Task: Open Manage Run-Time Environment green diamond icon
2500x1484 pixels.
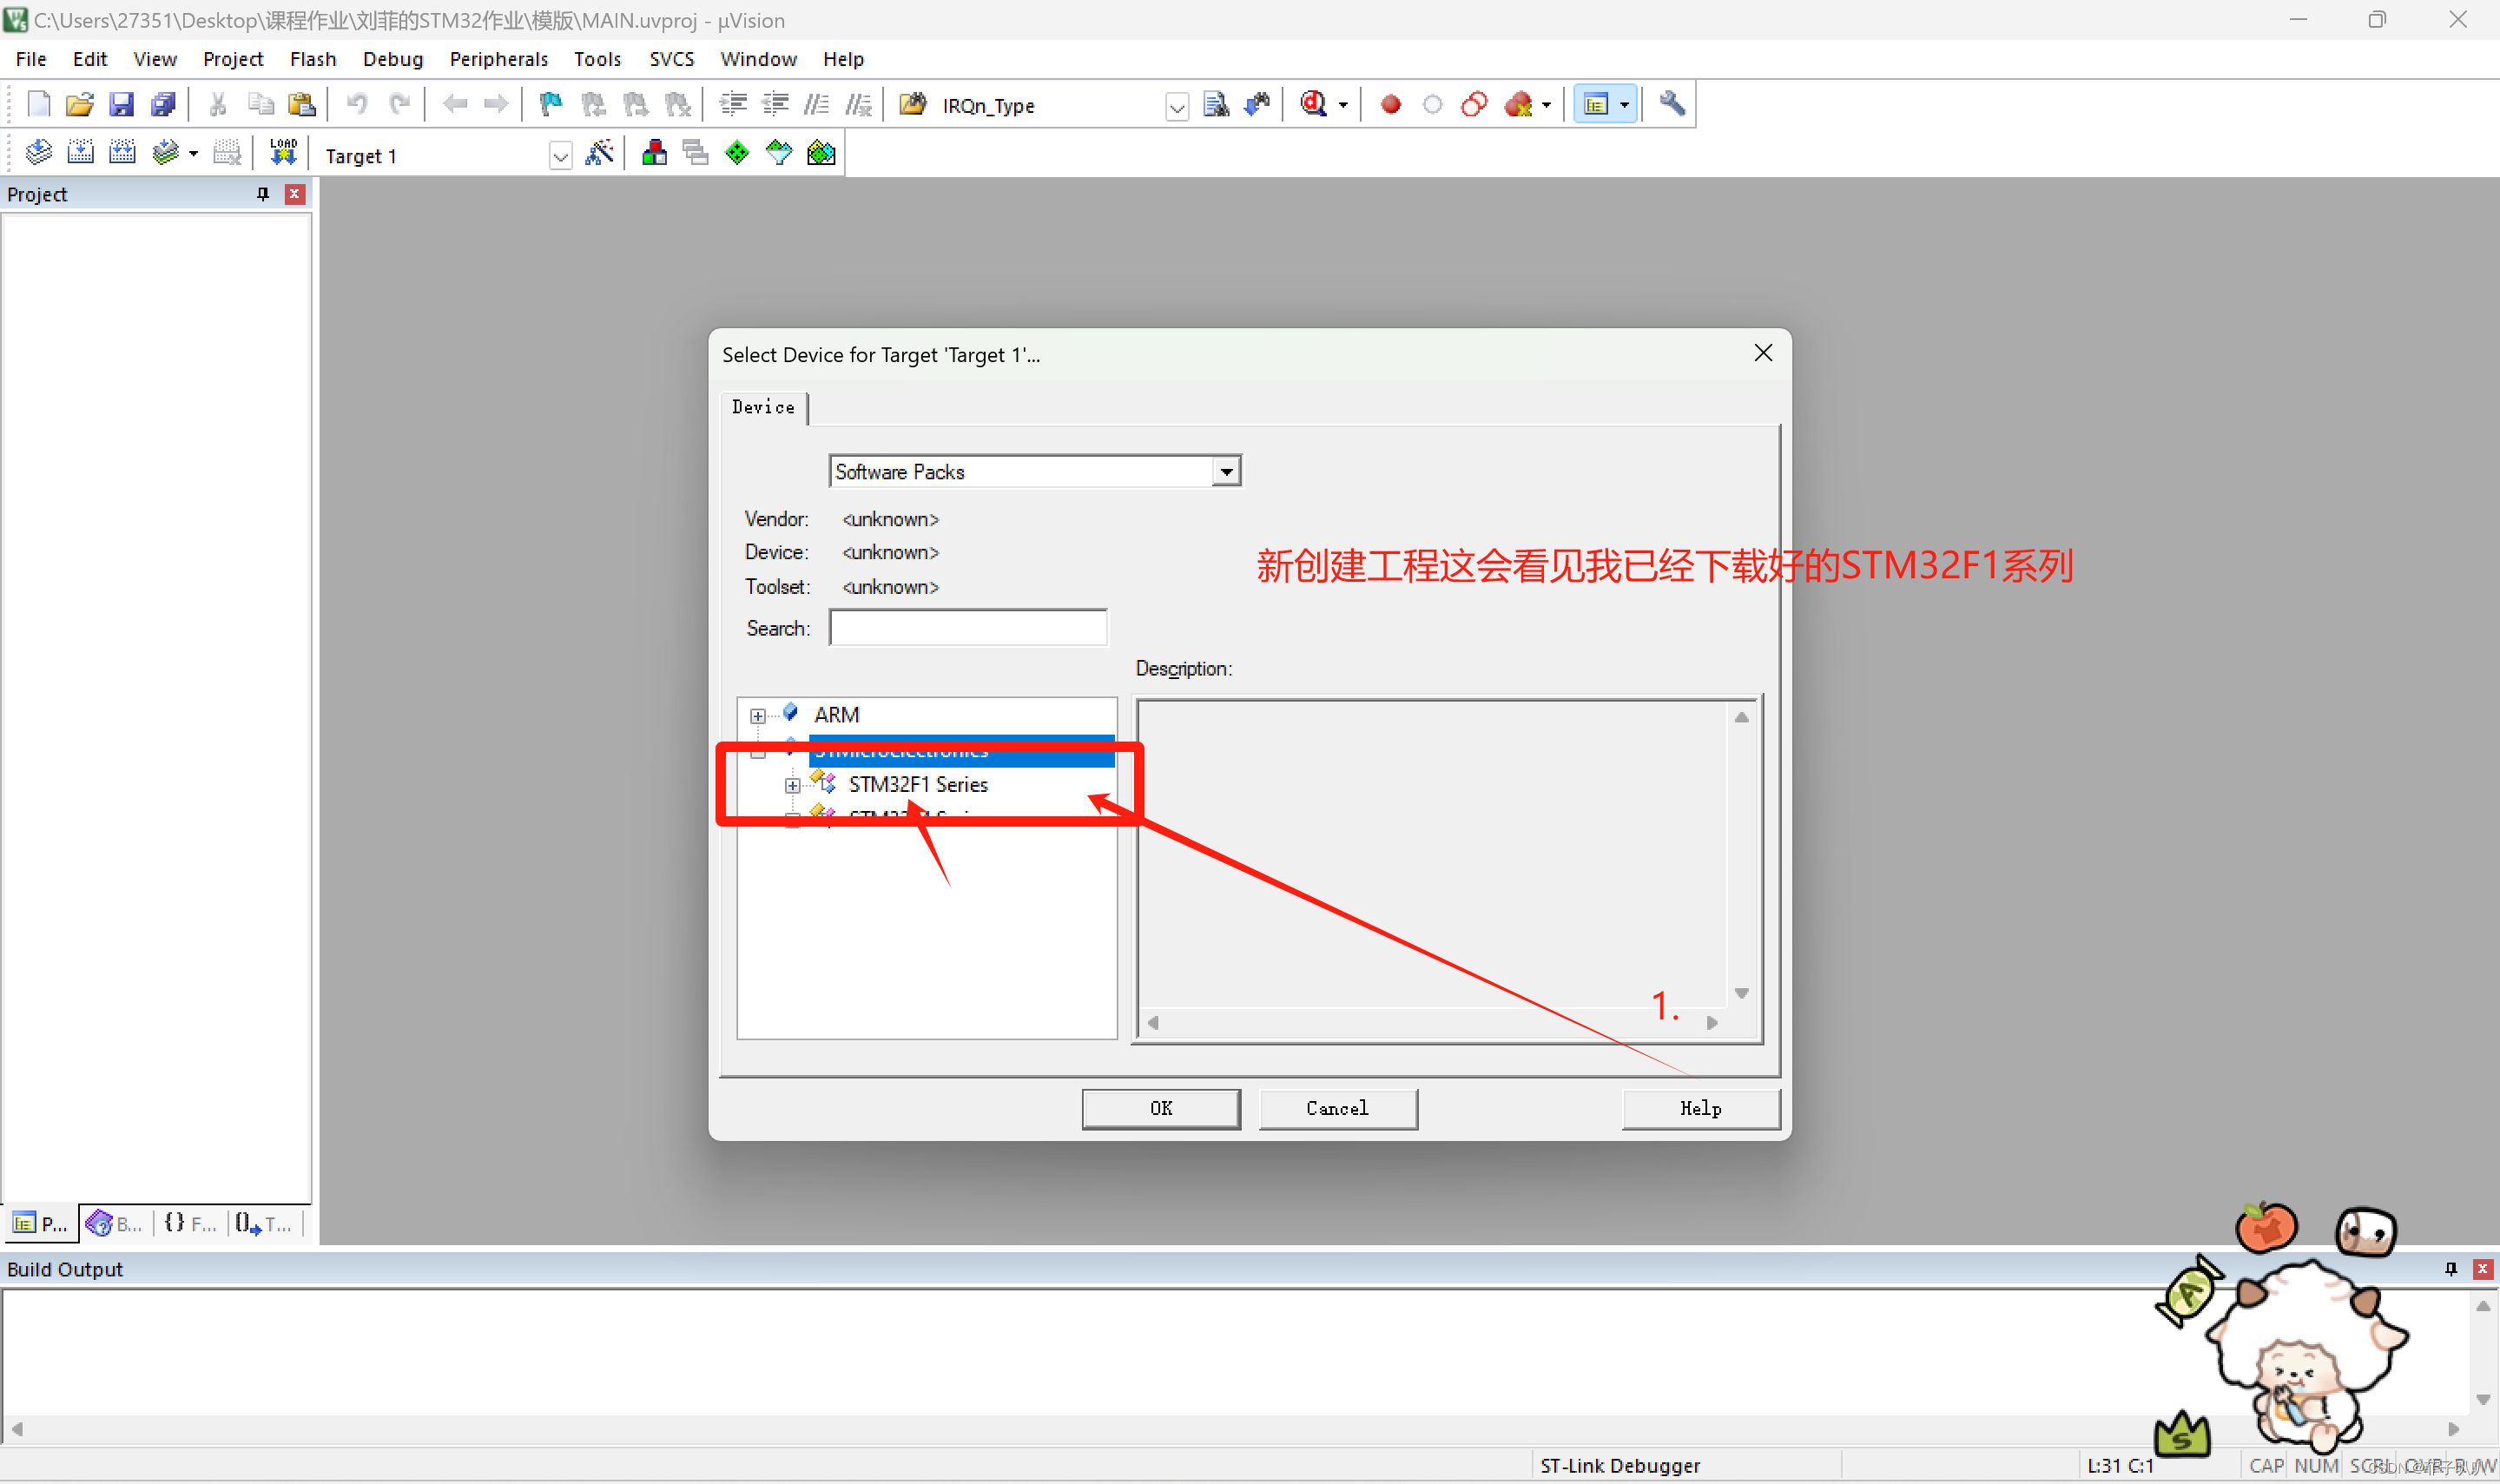Action: [x=737, y=154]
